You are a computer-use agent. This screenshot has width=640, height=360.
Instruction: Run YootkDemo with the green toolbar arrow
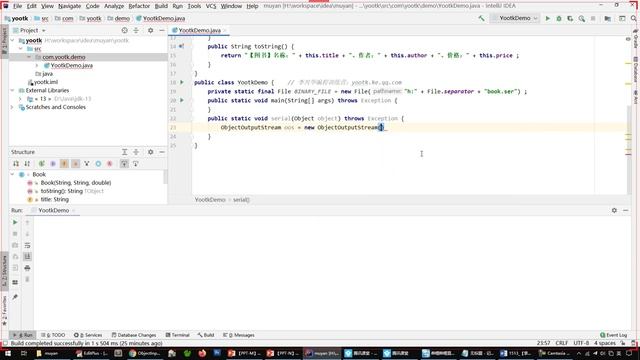point(548,18)
